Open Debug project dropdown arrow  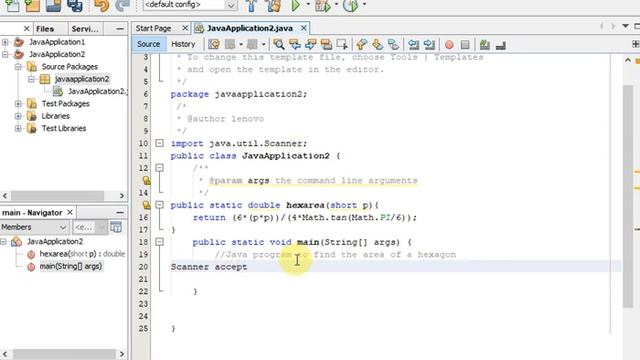[336, 4]
